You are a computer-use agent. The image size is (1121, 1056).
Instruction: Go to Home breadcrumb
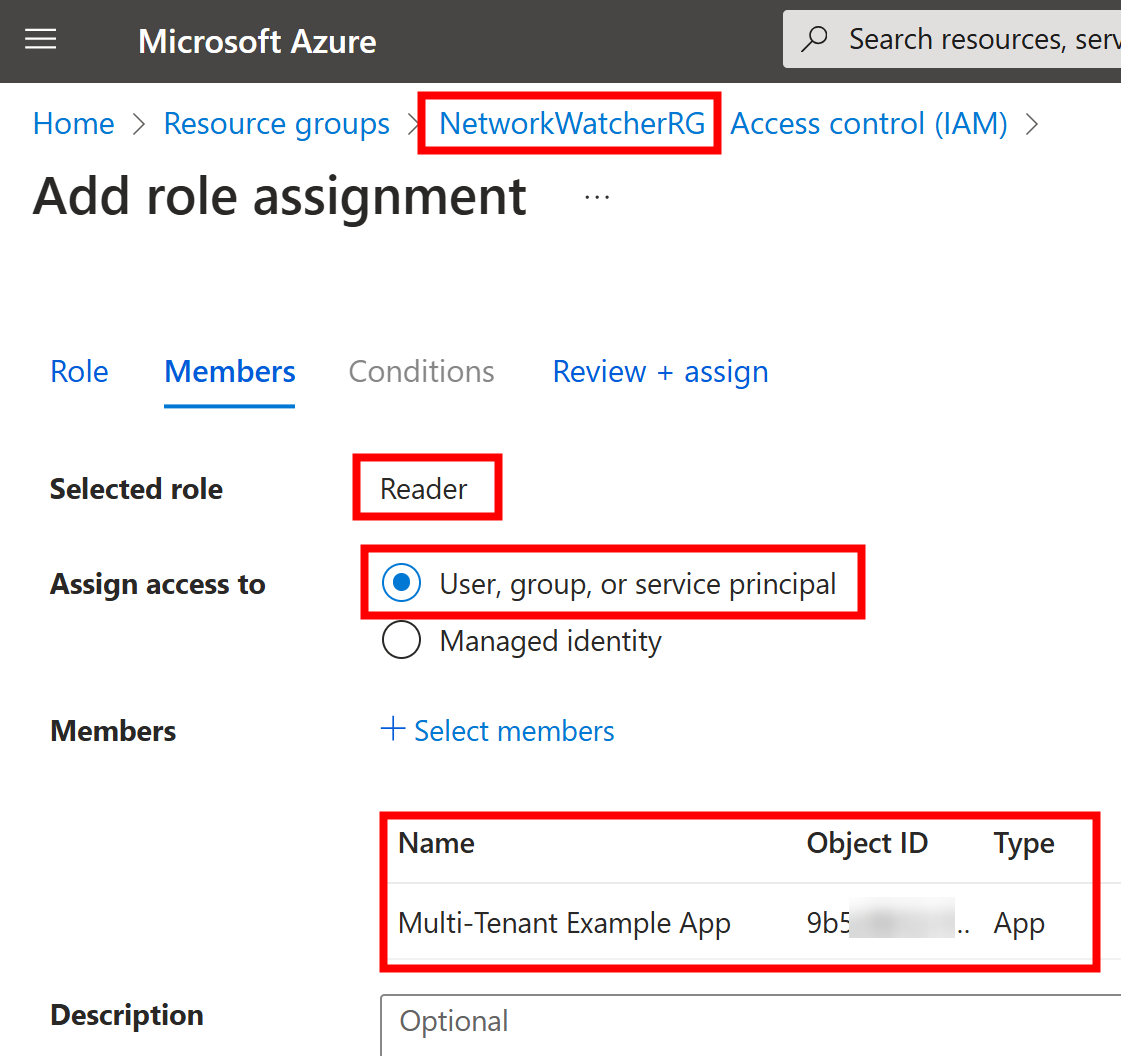(x=74, y=124)
